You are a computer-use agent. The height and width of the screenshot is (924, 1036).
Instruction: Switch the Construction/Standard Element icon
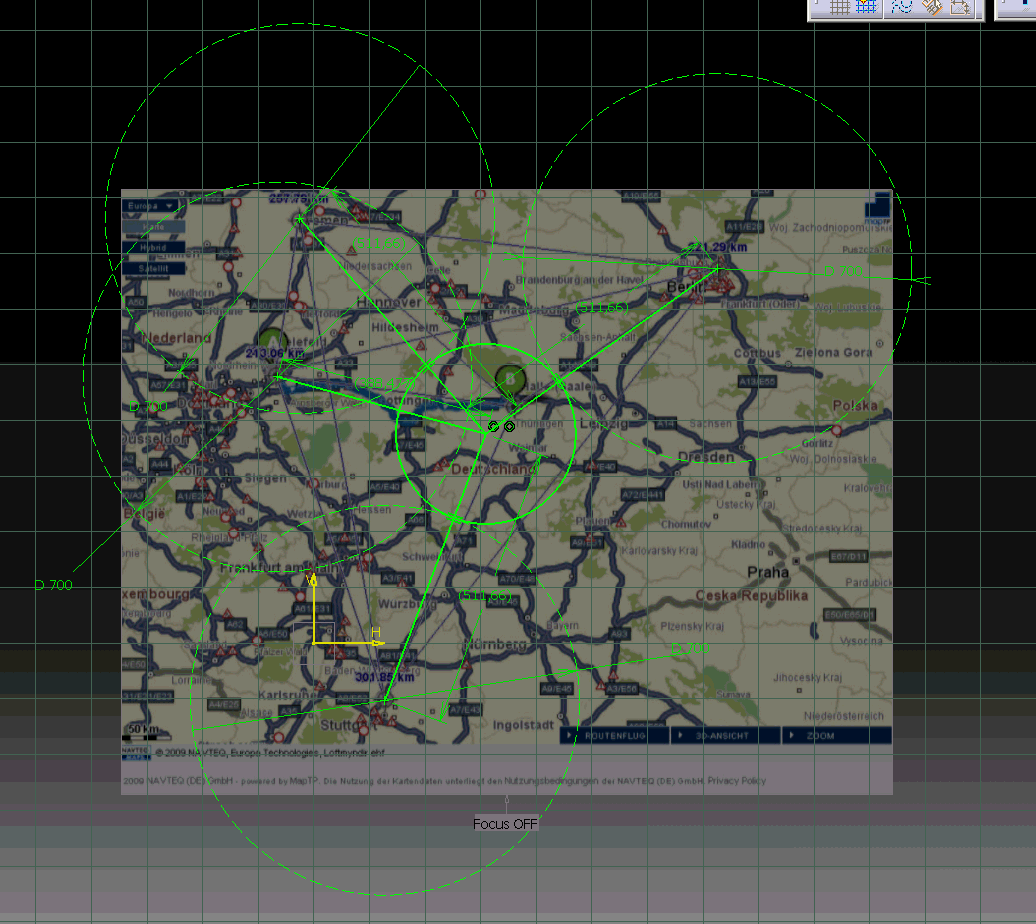[x=901, y=7]
